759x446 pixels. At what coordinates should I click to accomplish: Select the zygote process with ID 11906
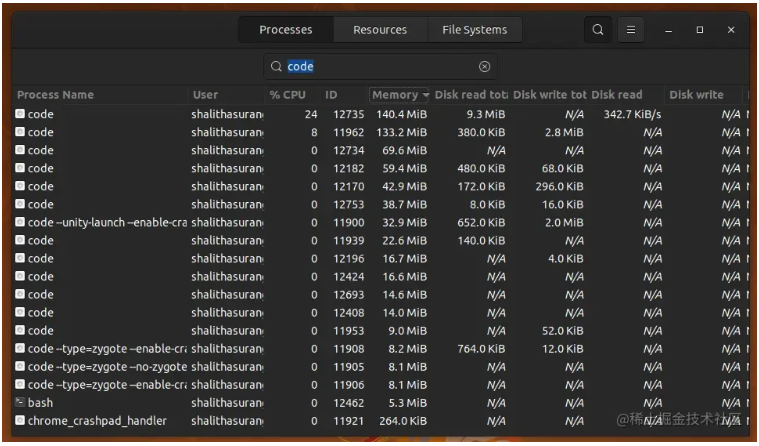(x=380, y=384)
